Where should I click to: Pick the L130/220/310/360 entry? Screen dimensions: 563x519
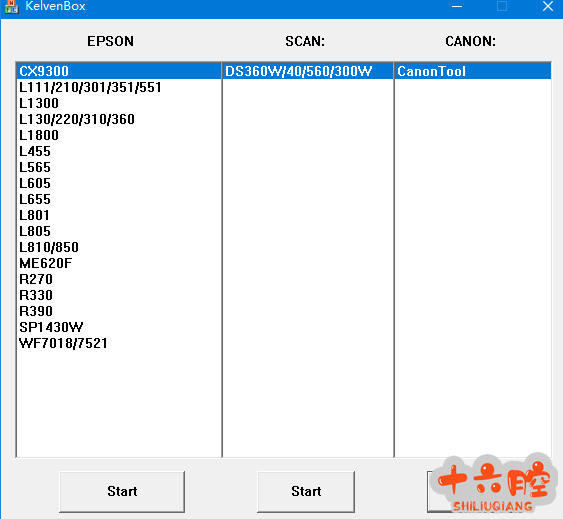pos(119,119)
